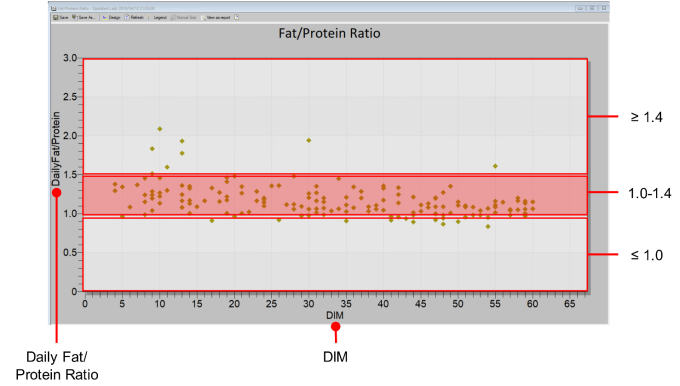Image resolution: width=680 pixels, height=386 pixels.
Task: Click the DIM x-axis label
Action: pyautogui.click(x=335, y=315)
